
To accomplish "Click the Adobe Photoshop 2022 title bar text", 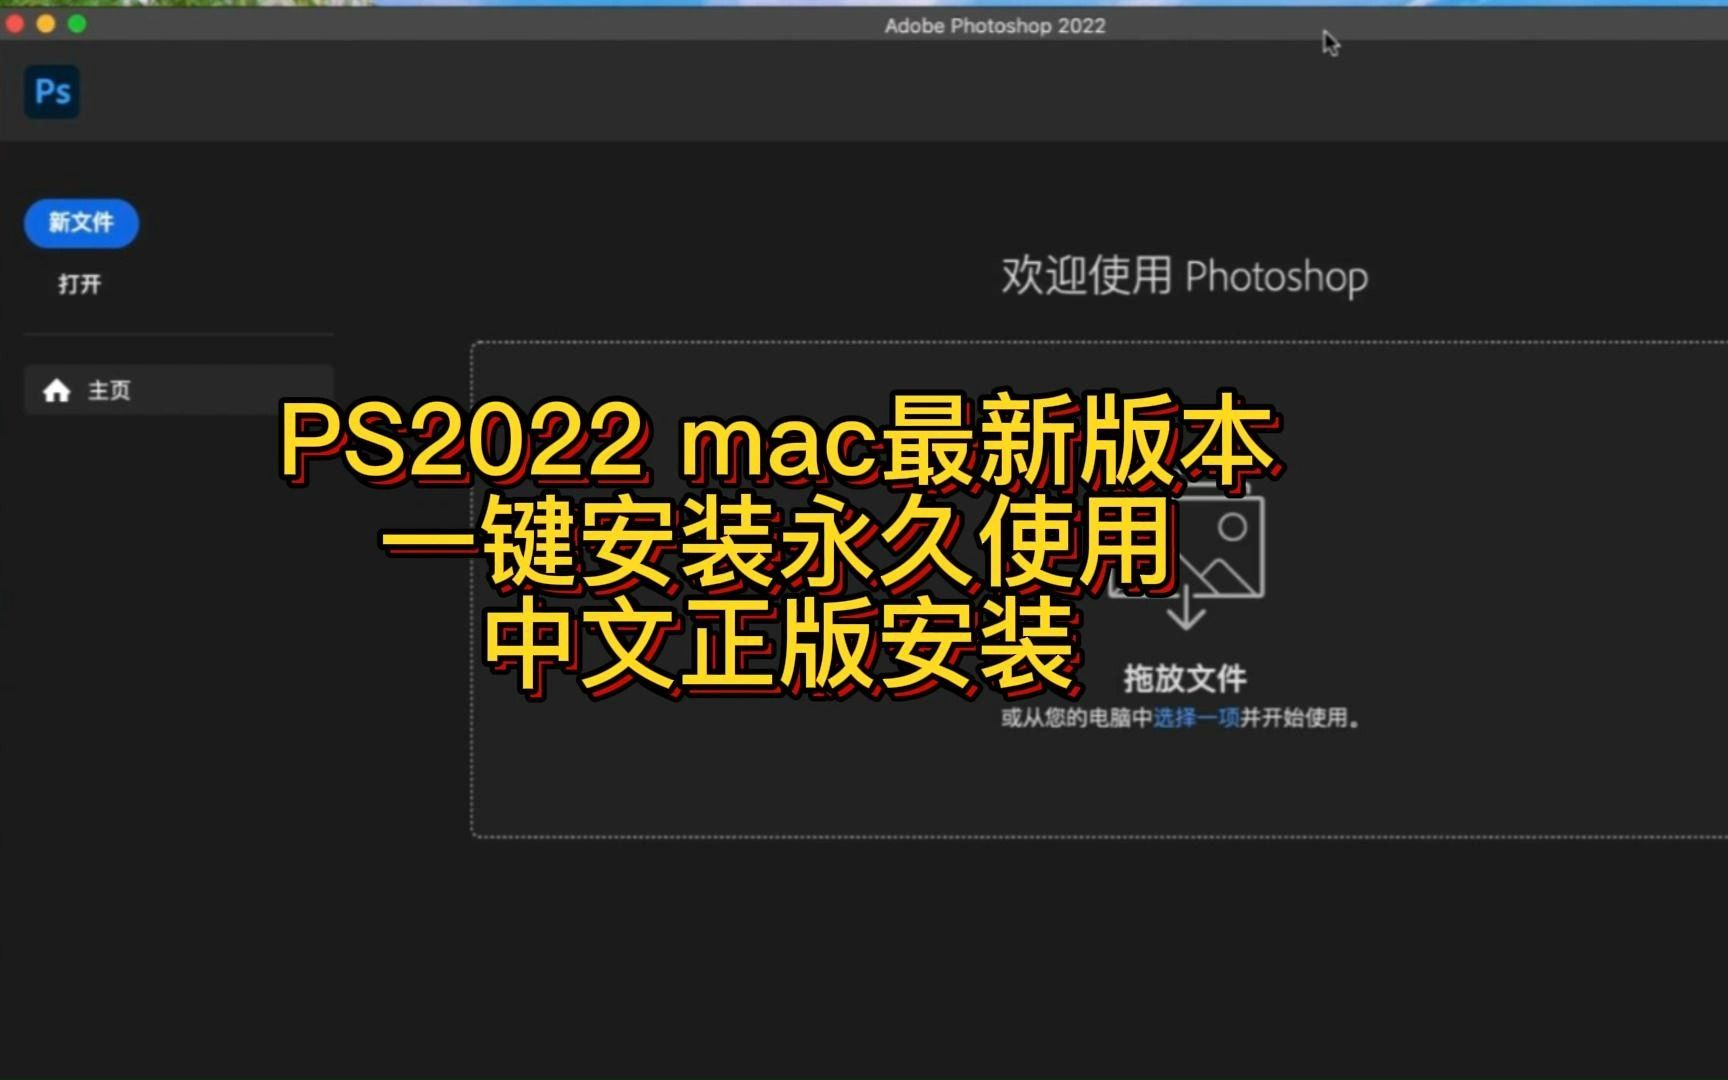I will click(x=993, y=26).
